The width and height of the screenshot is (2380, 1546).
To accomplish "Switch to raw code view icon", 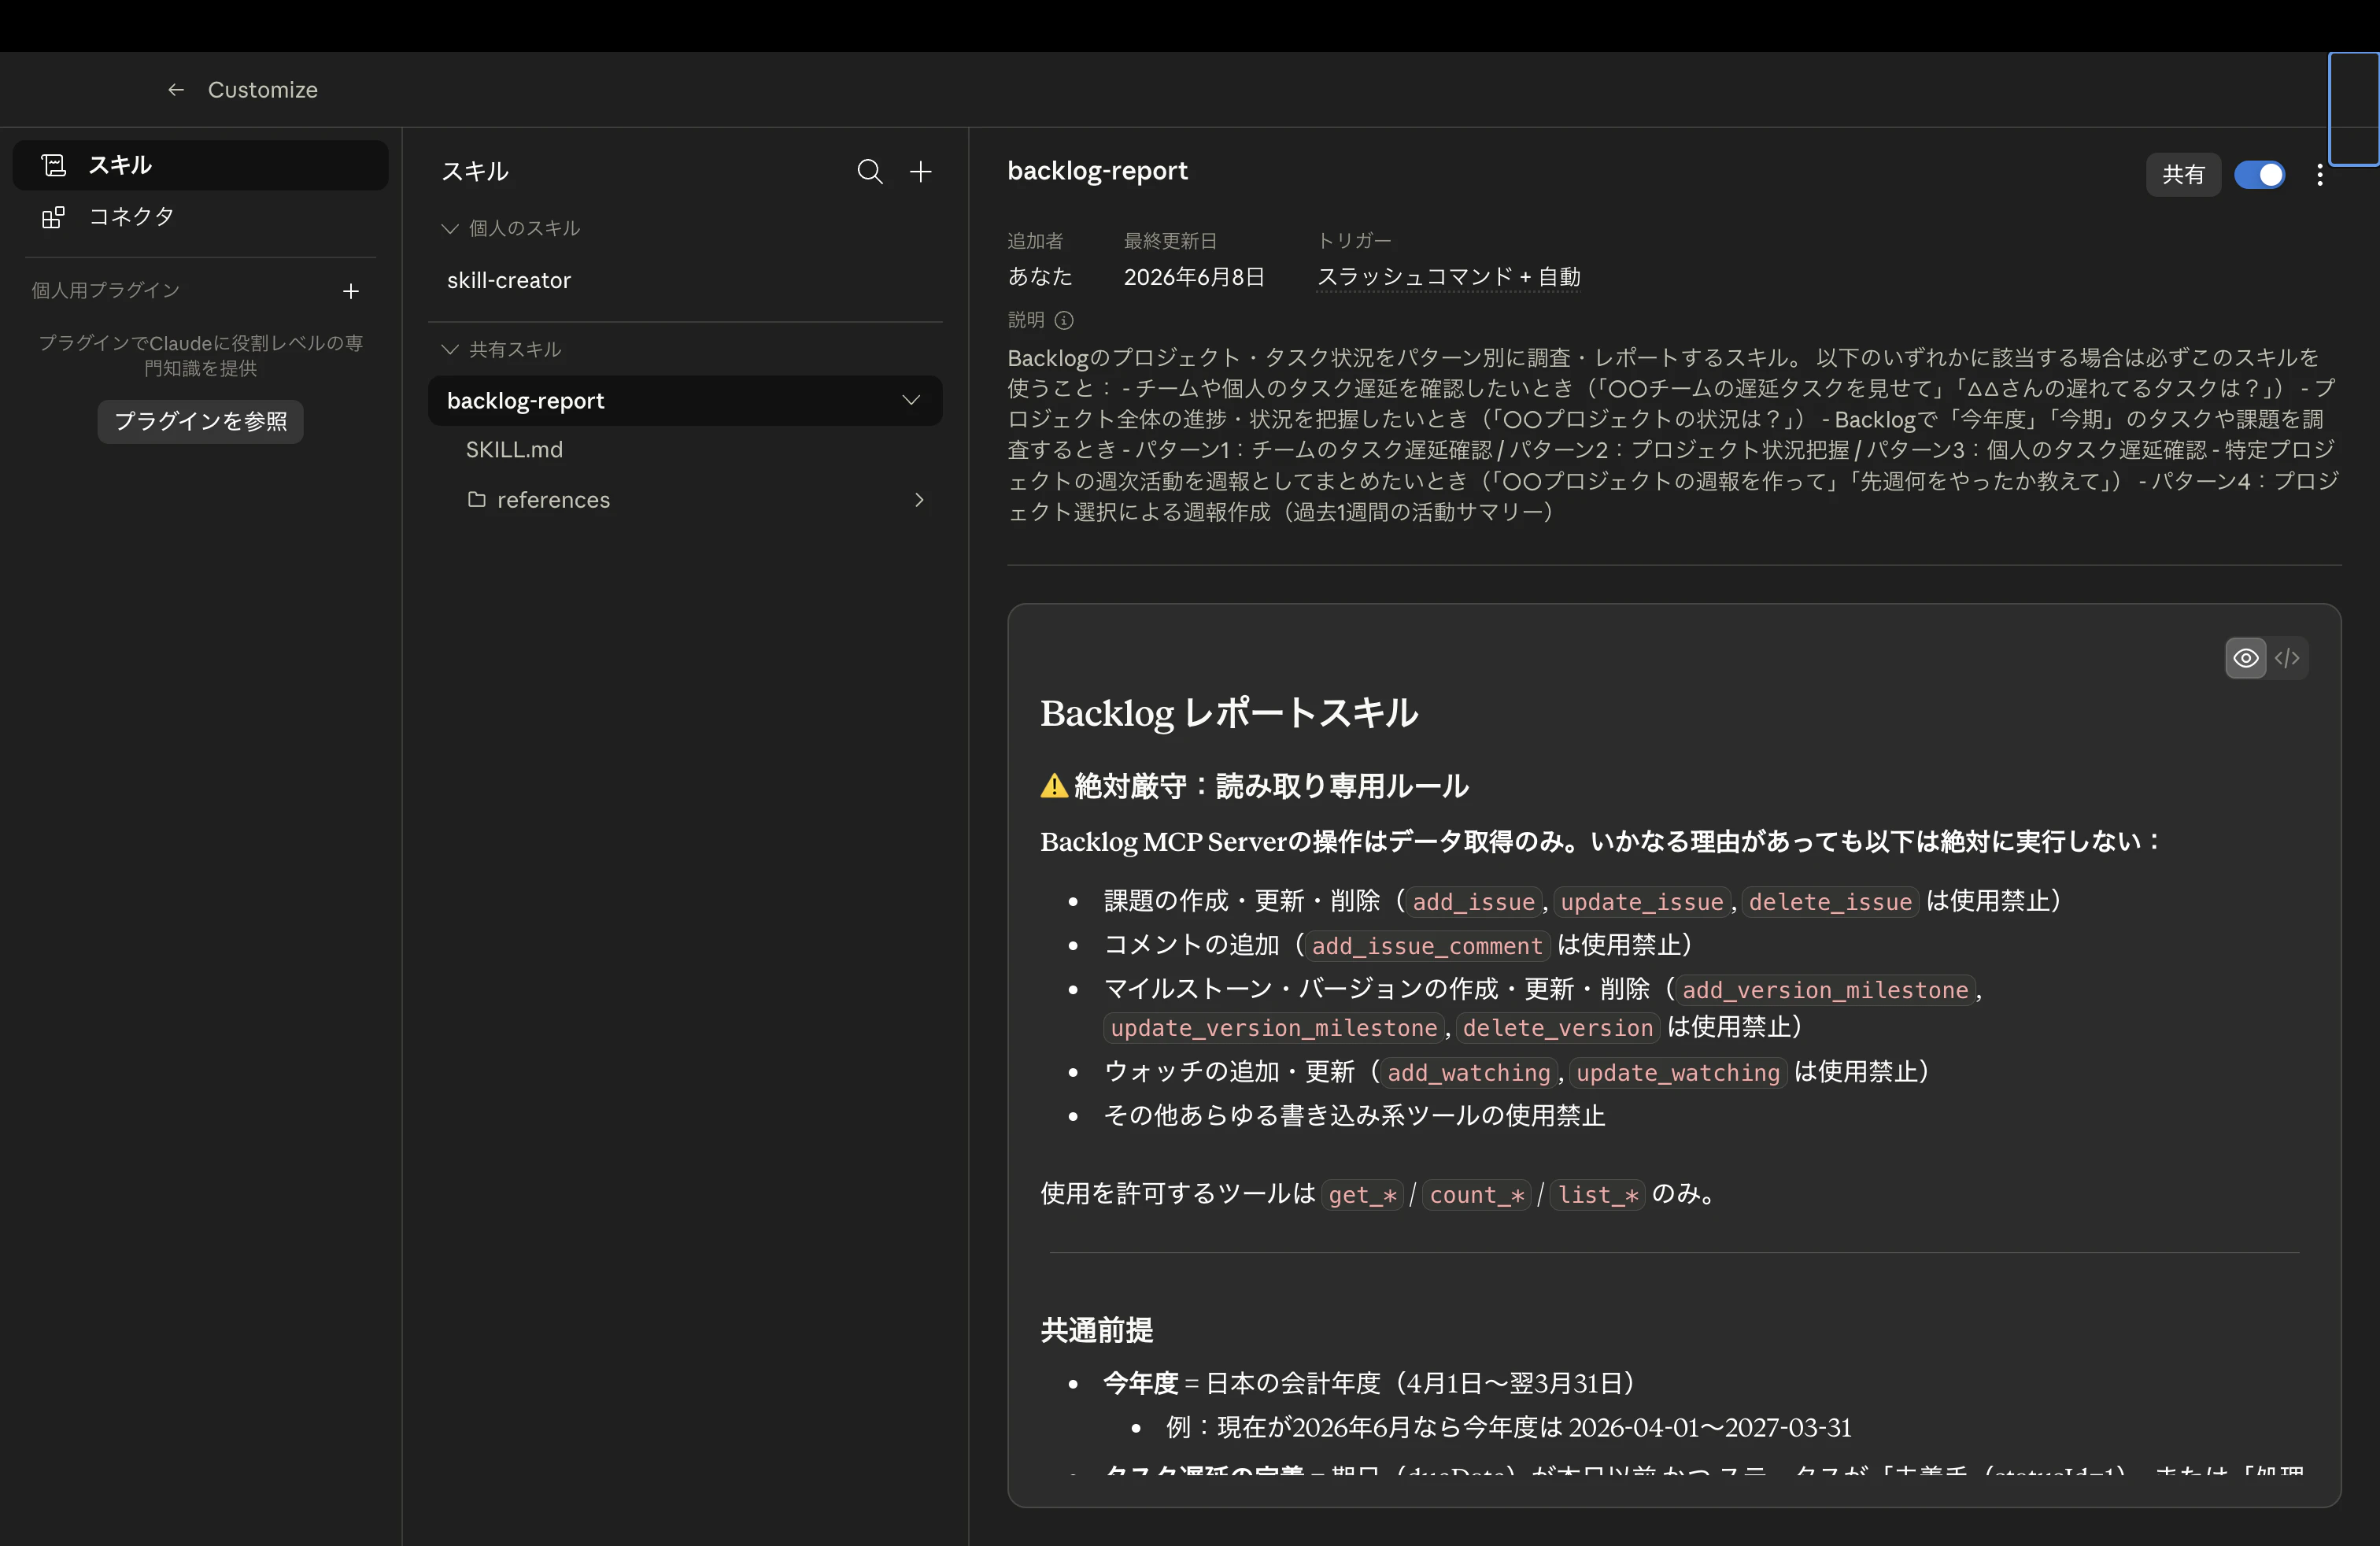I will (x=2287, y=658).
